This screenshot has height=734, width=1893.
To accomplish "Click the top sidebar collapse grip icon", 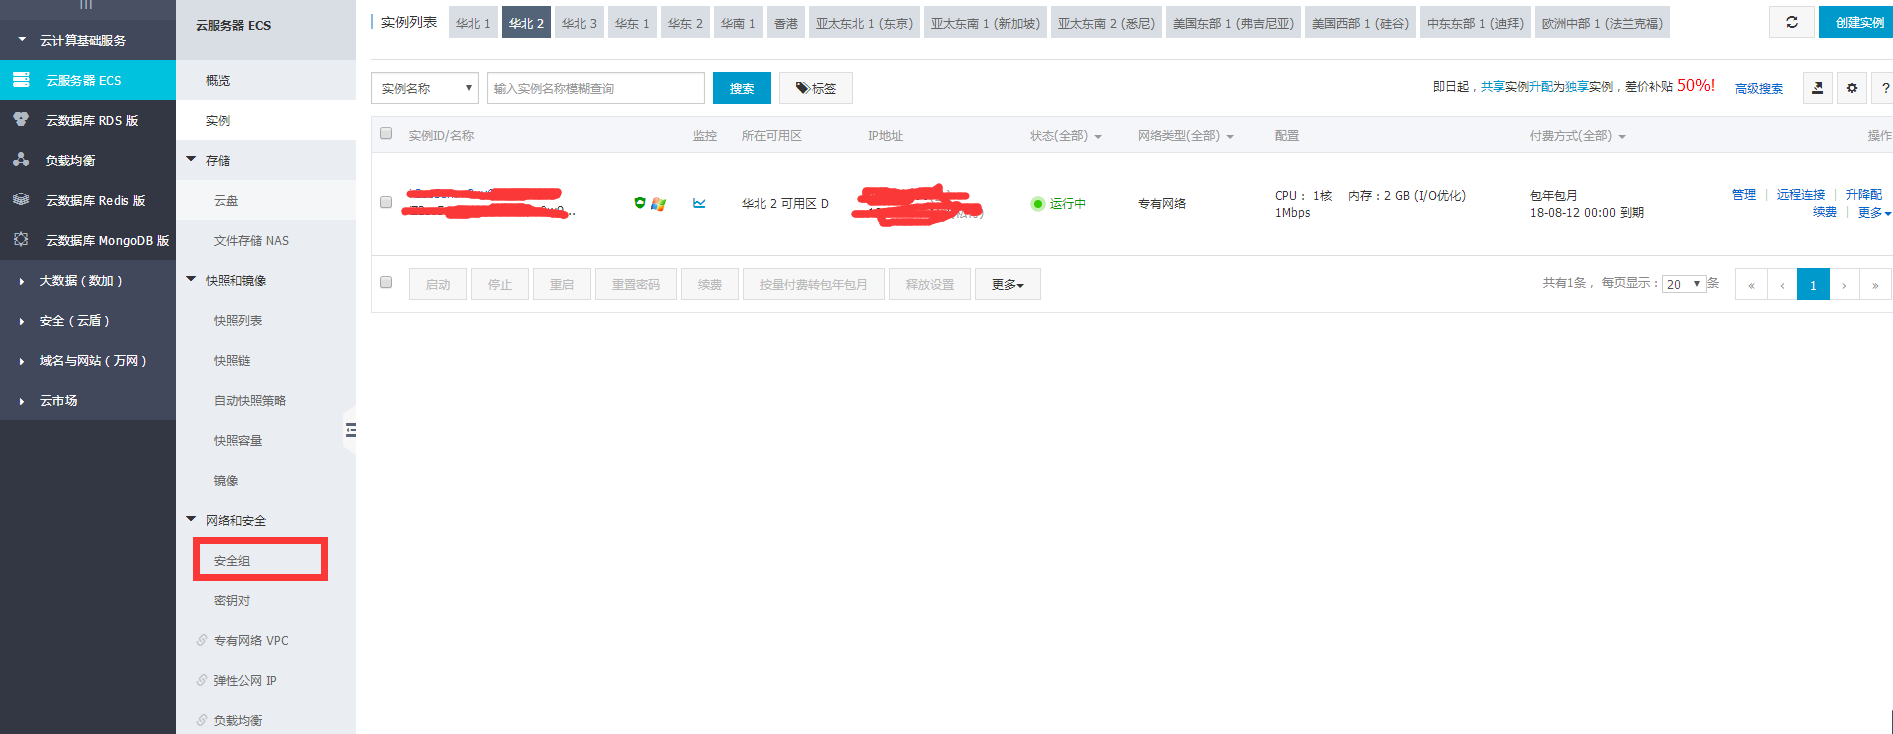I will pos(86,5).
